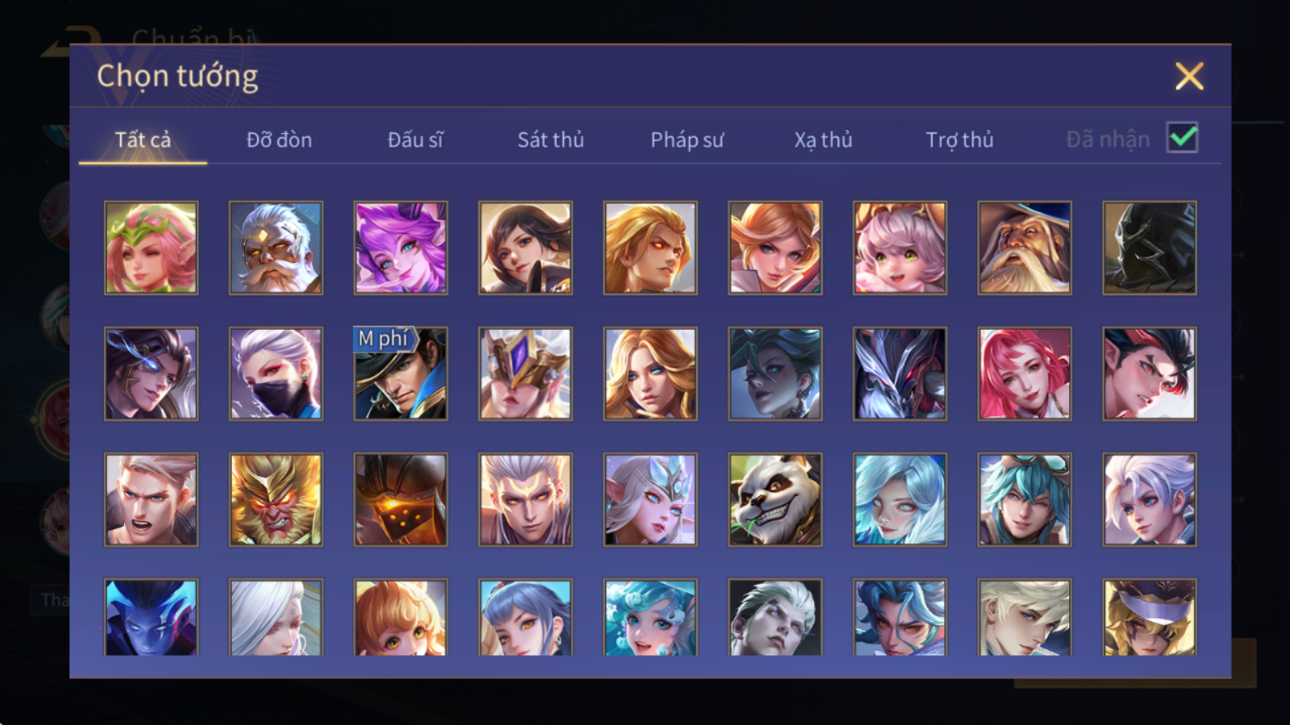Pick the hero marked 'M phí'
1290x725 pixels.
pos(400,374)
